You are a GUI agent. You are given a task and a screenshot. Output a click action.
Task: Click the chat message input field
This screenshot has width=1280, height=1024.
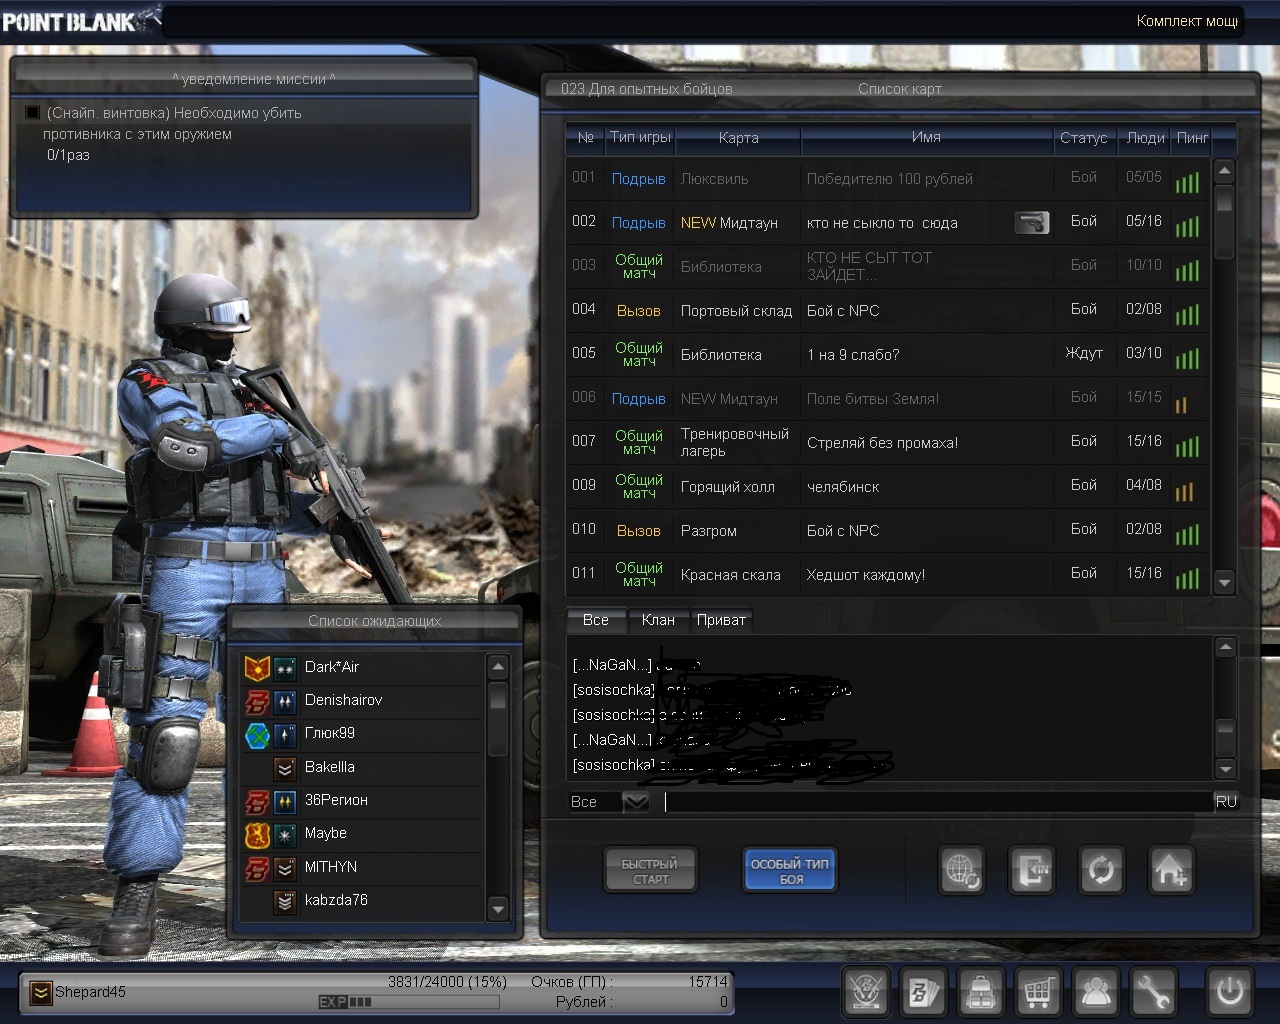(x=937, y=801)
